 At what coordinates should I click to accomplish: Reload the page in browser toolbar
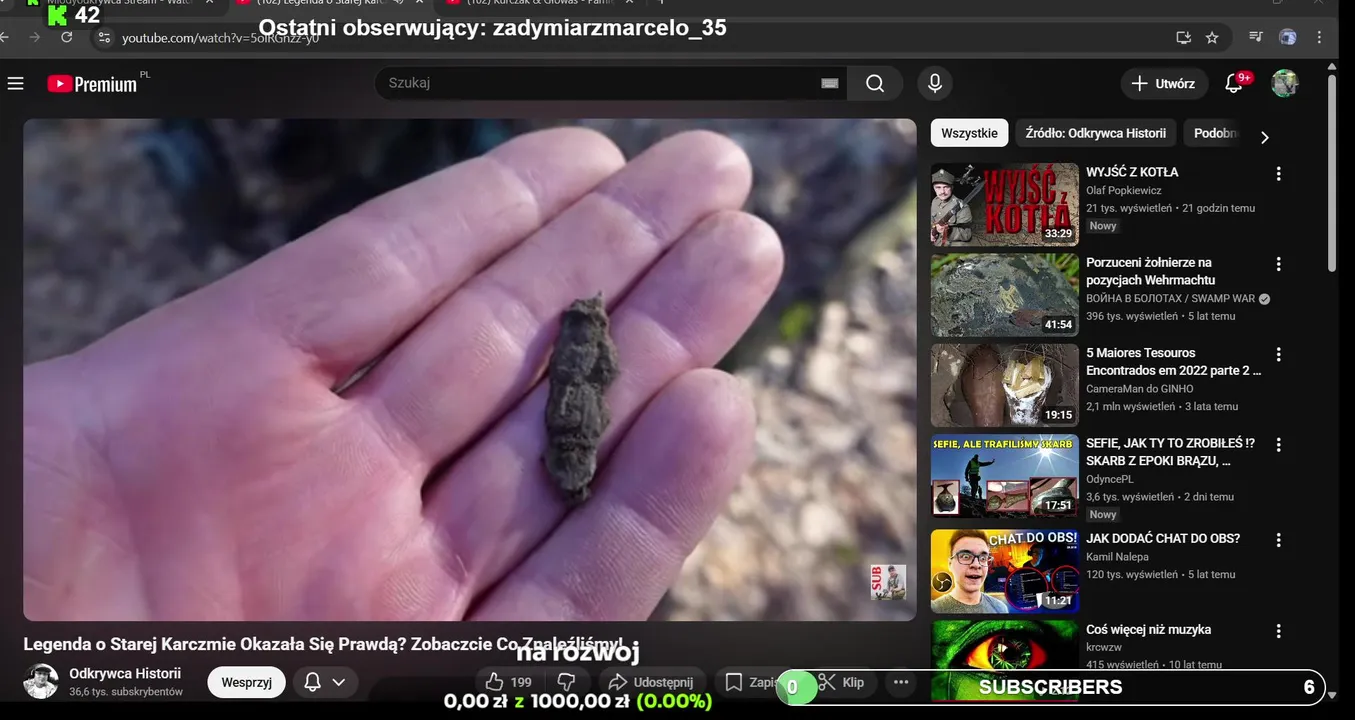(67, 37)
